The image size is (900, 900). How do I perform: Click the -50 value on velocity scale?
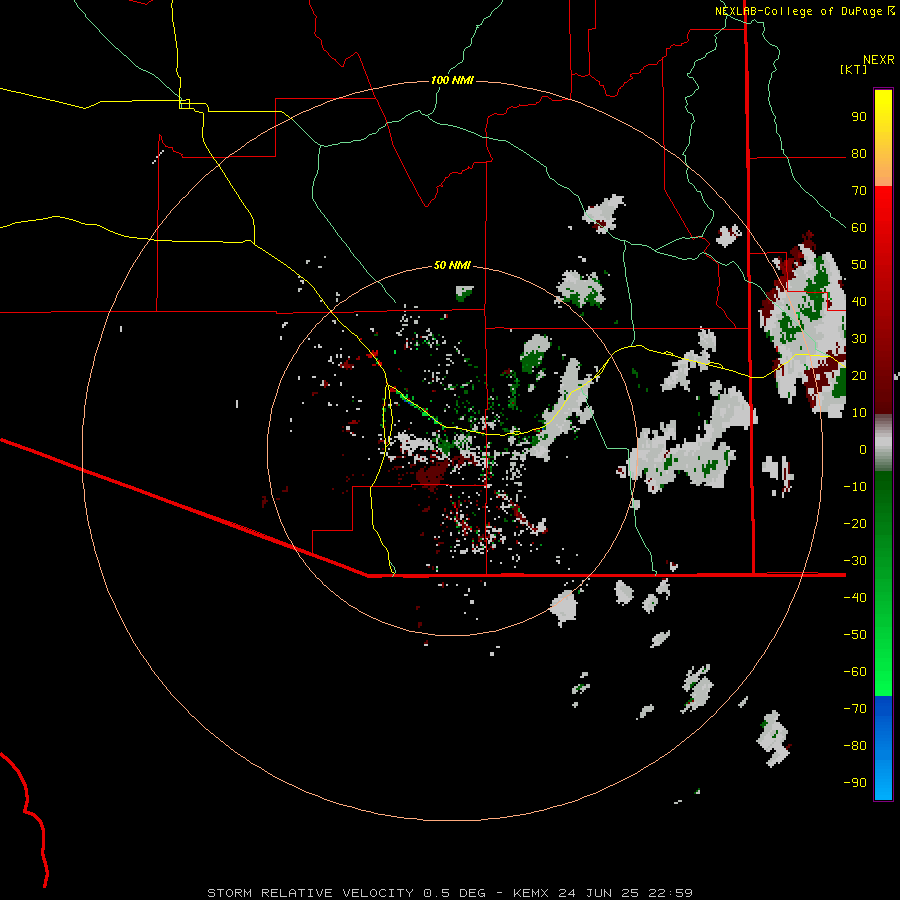pyautogui.click(x=855, y=634)
